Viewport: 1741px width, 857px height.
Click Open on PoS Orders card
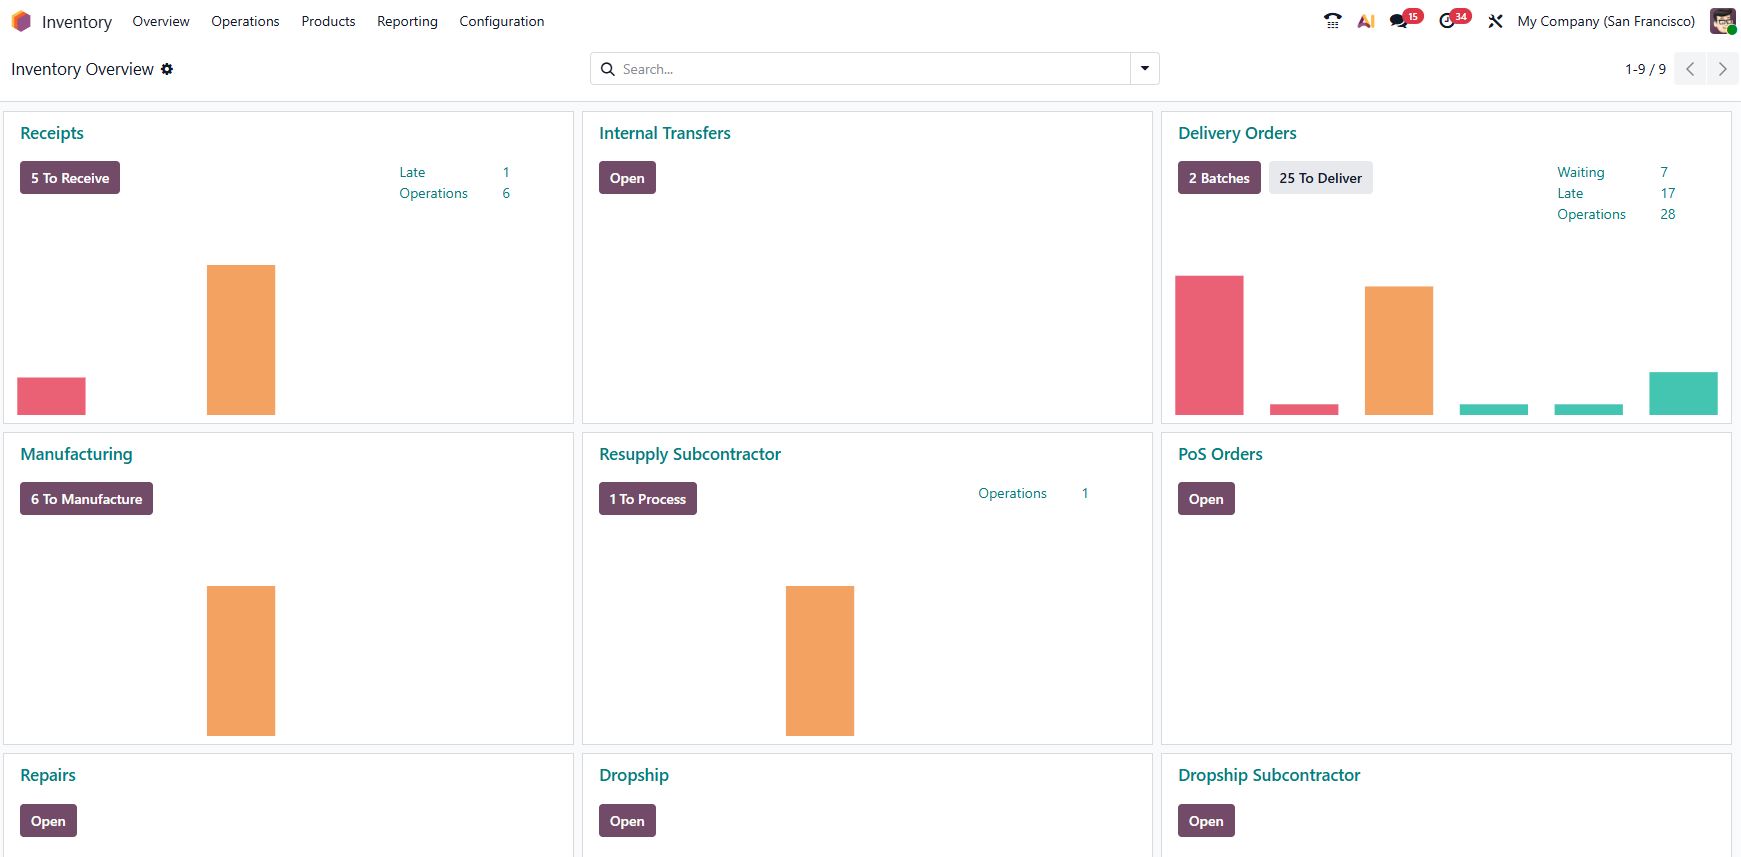(1206, 499)
